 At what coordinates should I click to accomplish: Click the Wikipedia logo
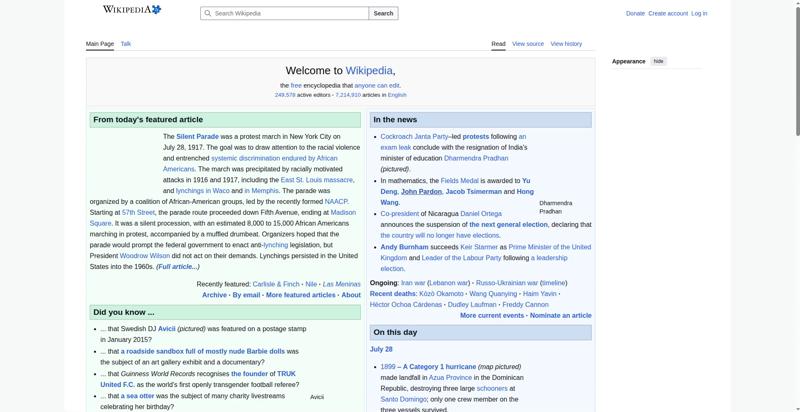pos(132,9)
